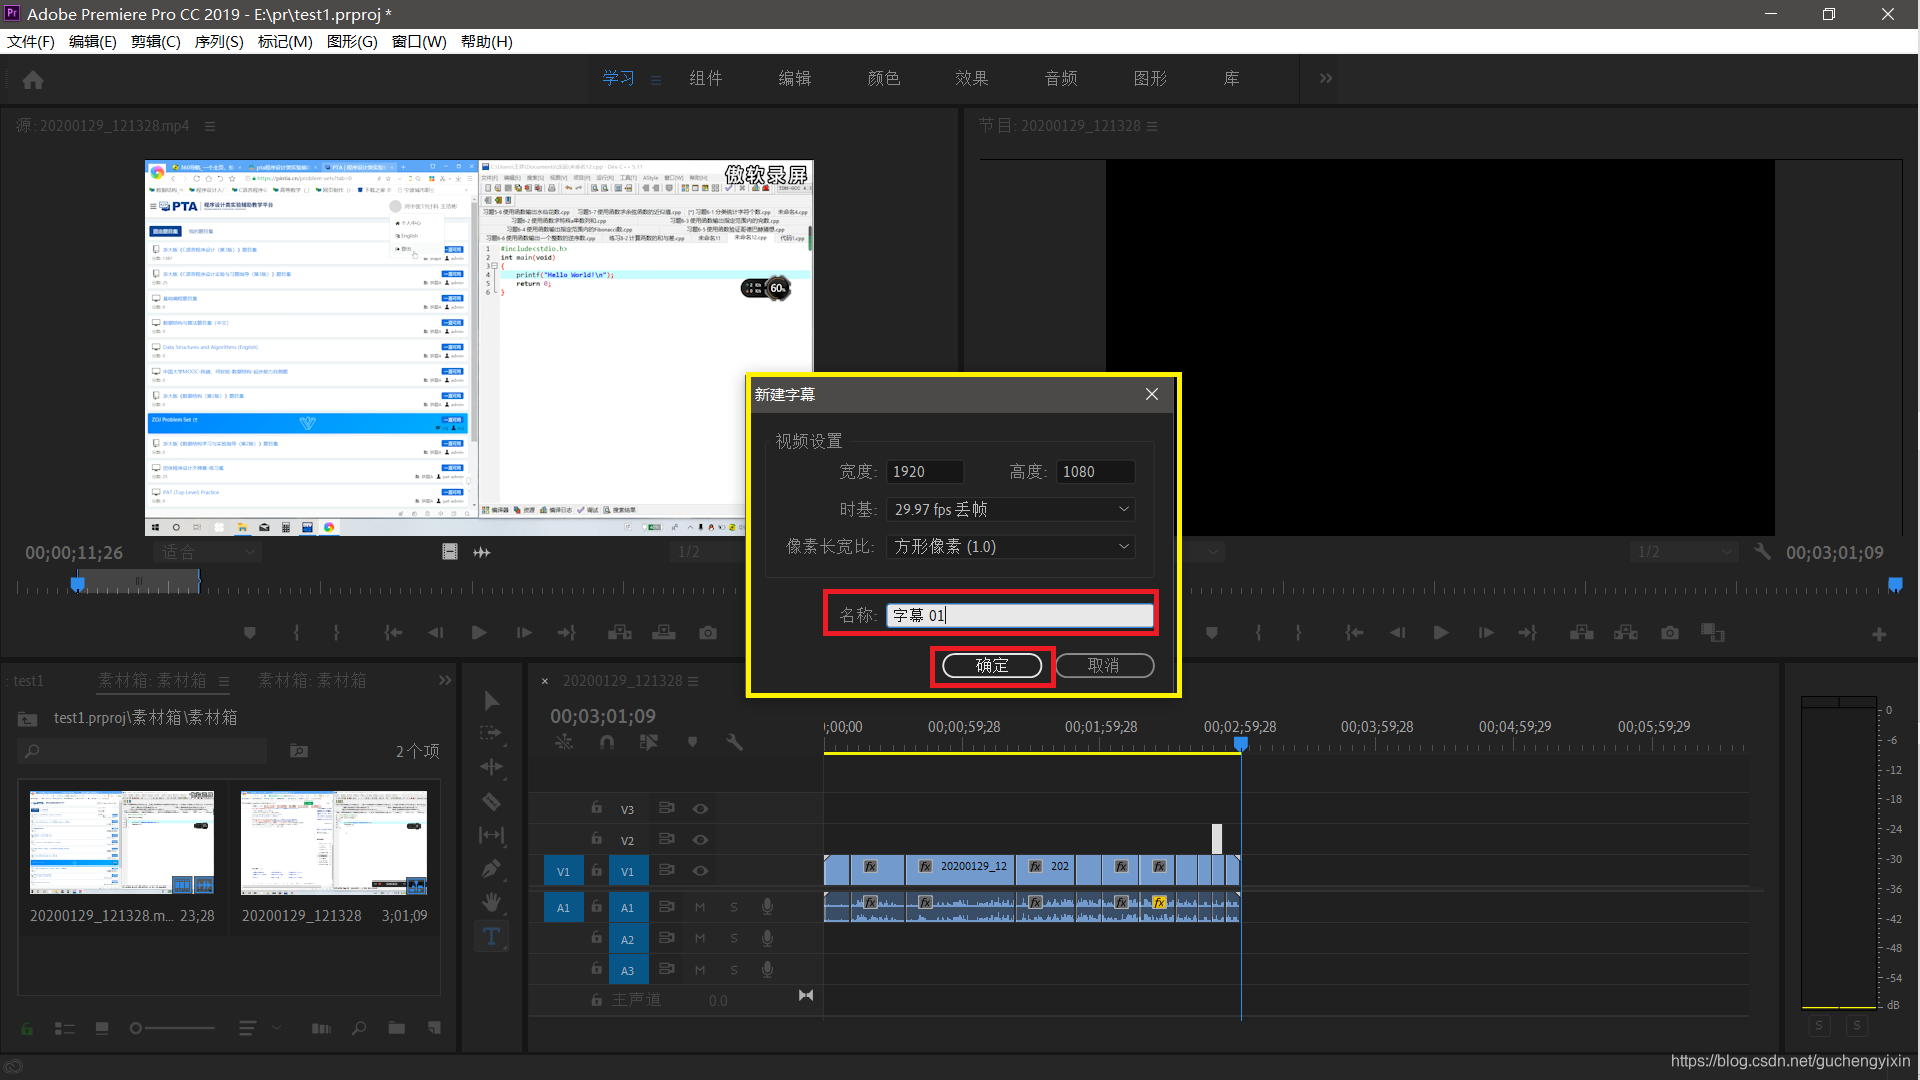Open the 编辑(E) menu
Viewport: 1920px width, 1080px height.
click(92, 42)
